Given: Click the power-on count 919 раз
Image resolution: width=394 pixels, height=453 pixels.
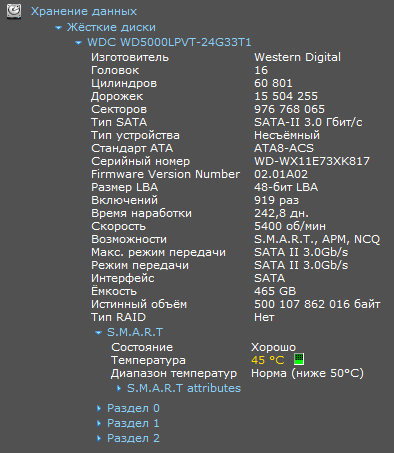Looking at the screenshot, I should (x=276, y=200).
